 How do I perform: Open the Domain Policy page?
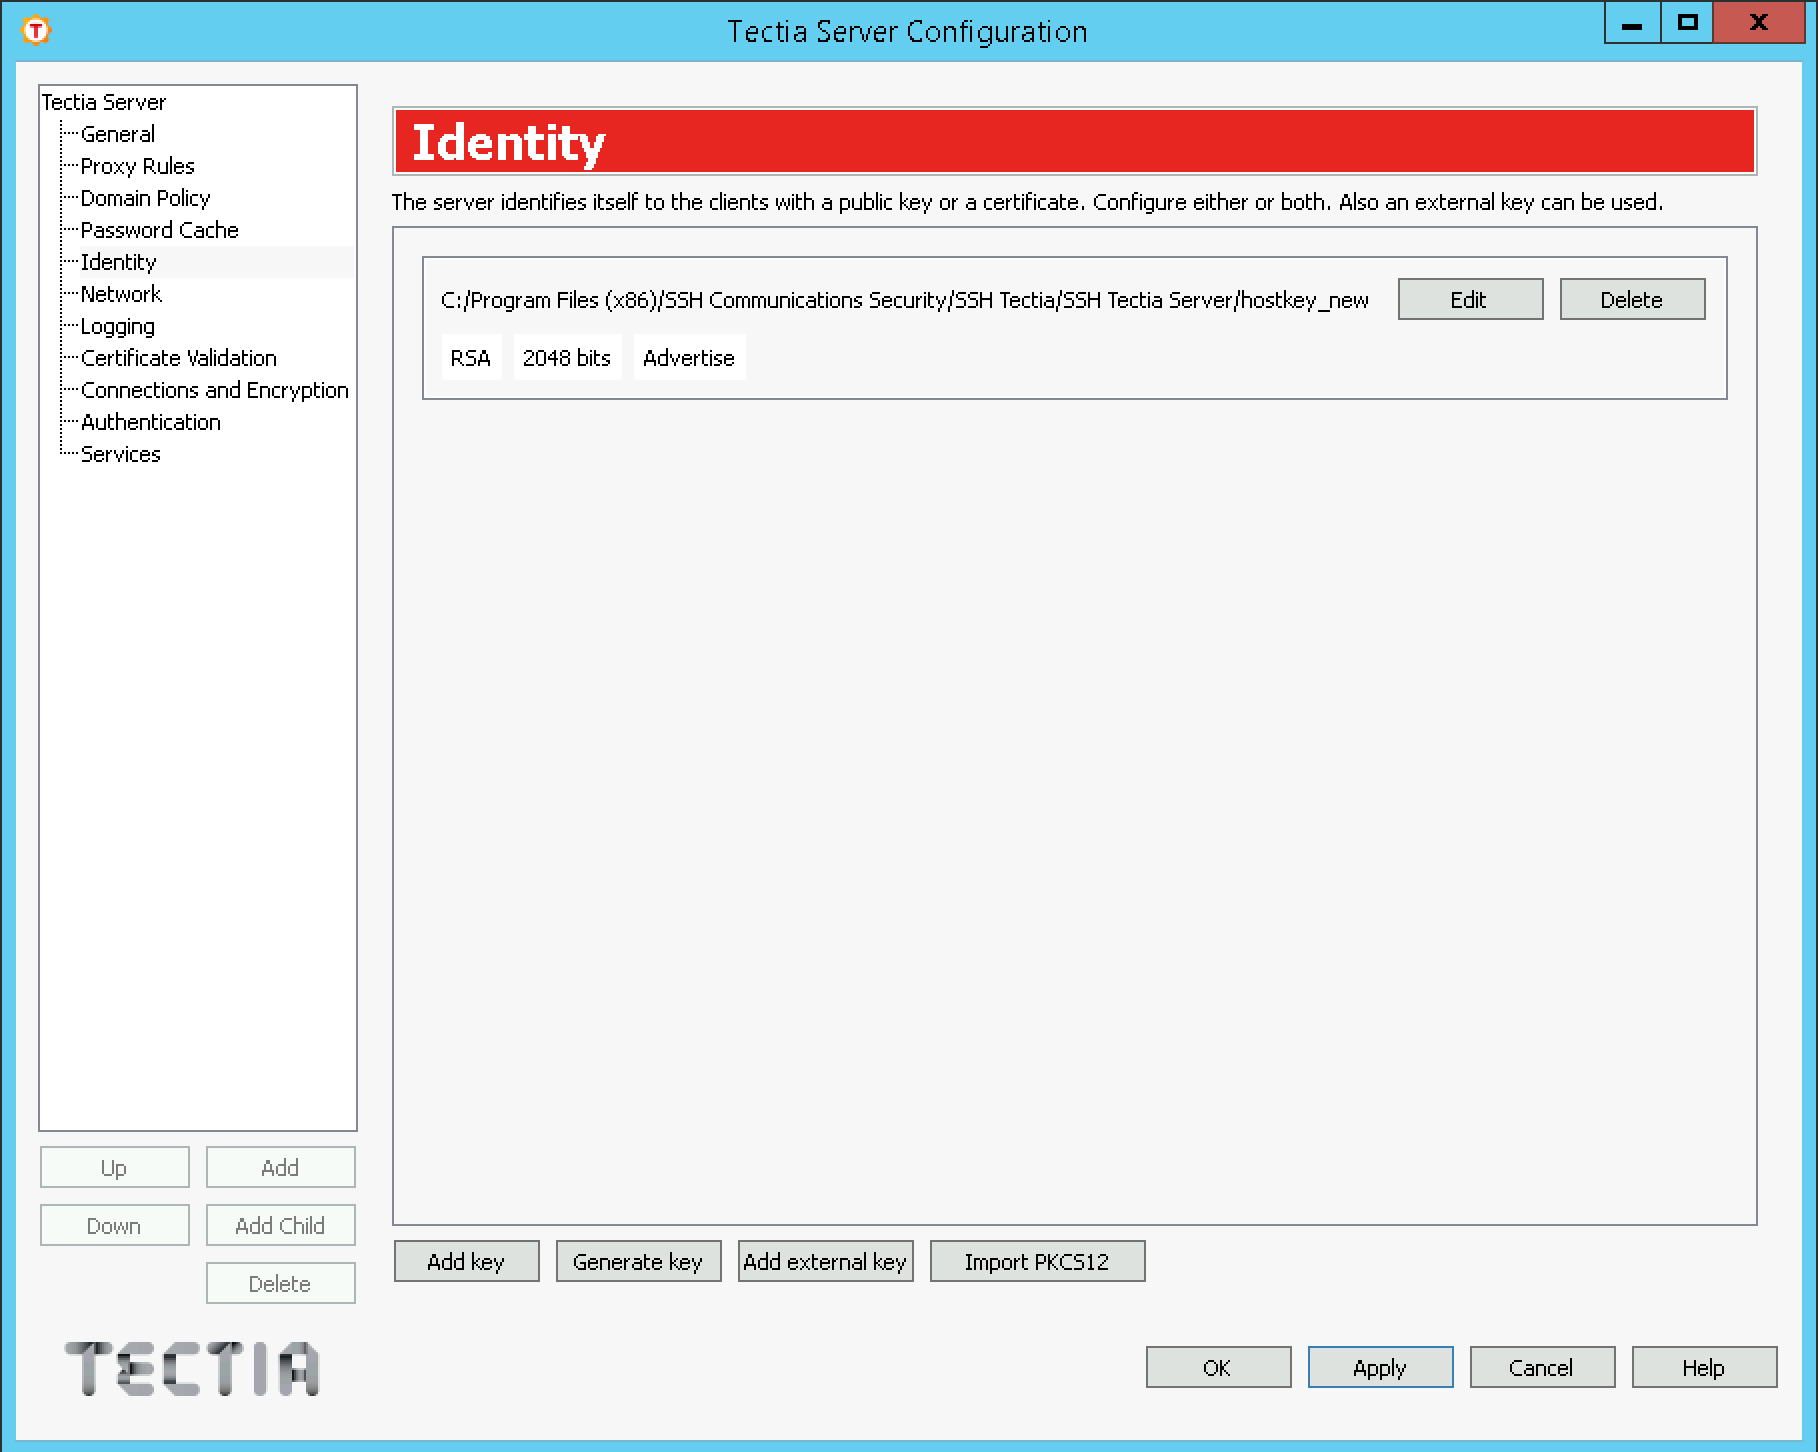click(x=145, y=198)
